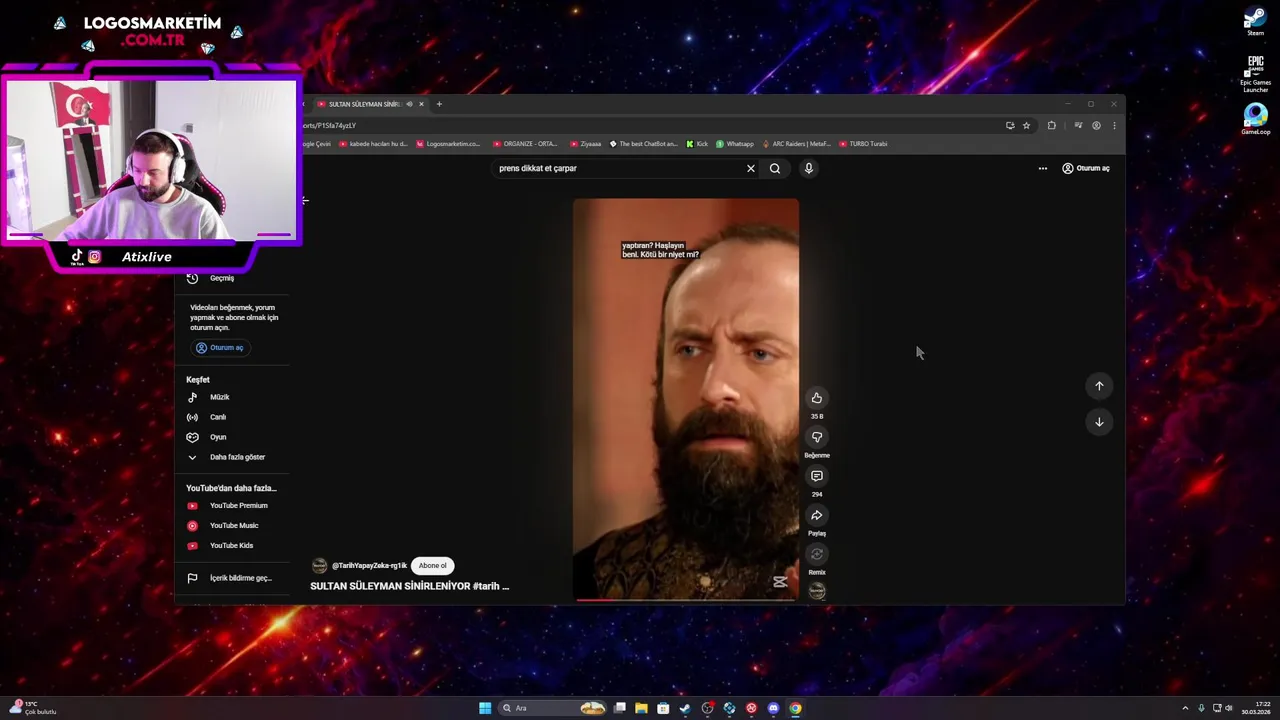The height and width of the screenshot is (720, 1280).
Task: Open ARC Raiders bookmark
Action: tap(797, 144)
